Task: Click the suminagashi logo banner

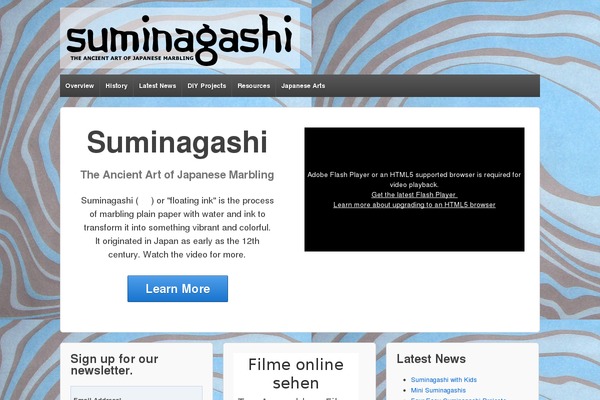Action: [180, 38]
